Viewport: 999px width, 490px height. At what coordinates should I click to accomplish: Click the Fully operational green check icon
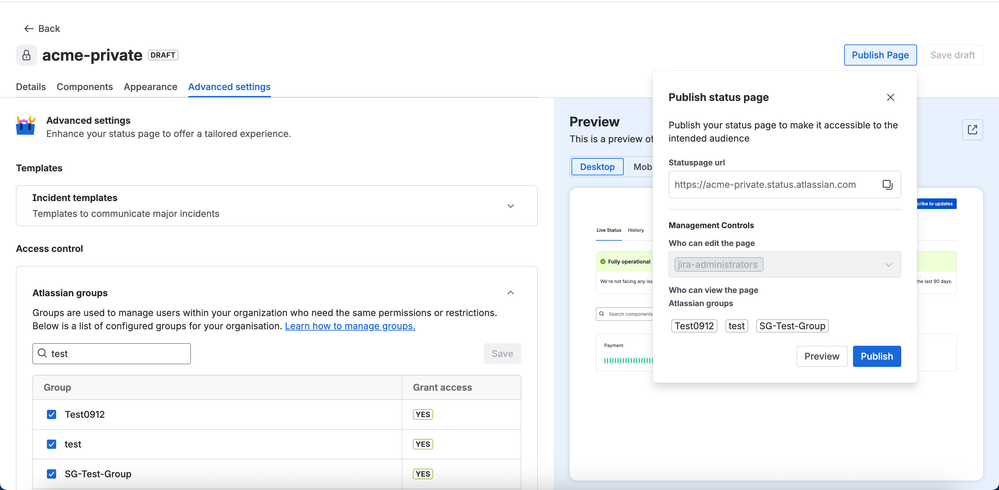pyautogui.click(x=603, y=262)
